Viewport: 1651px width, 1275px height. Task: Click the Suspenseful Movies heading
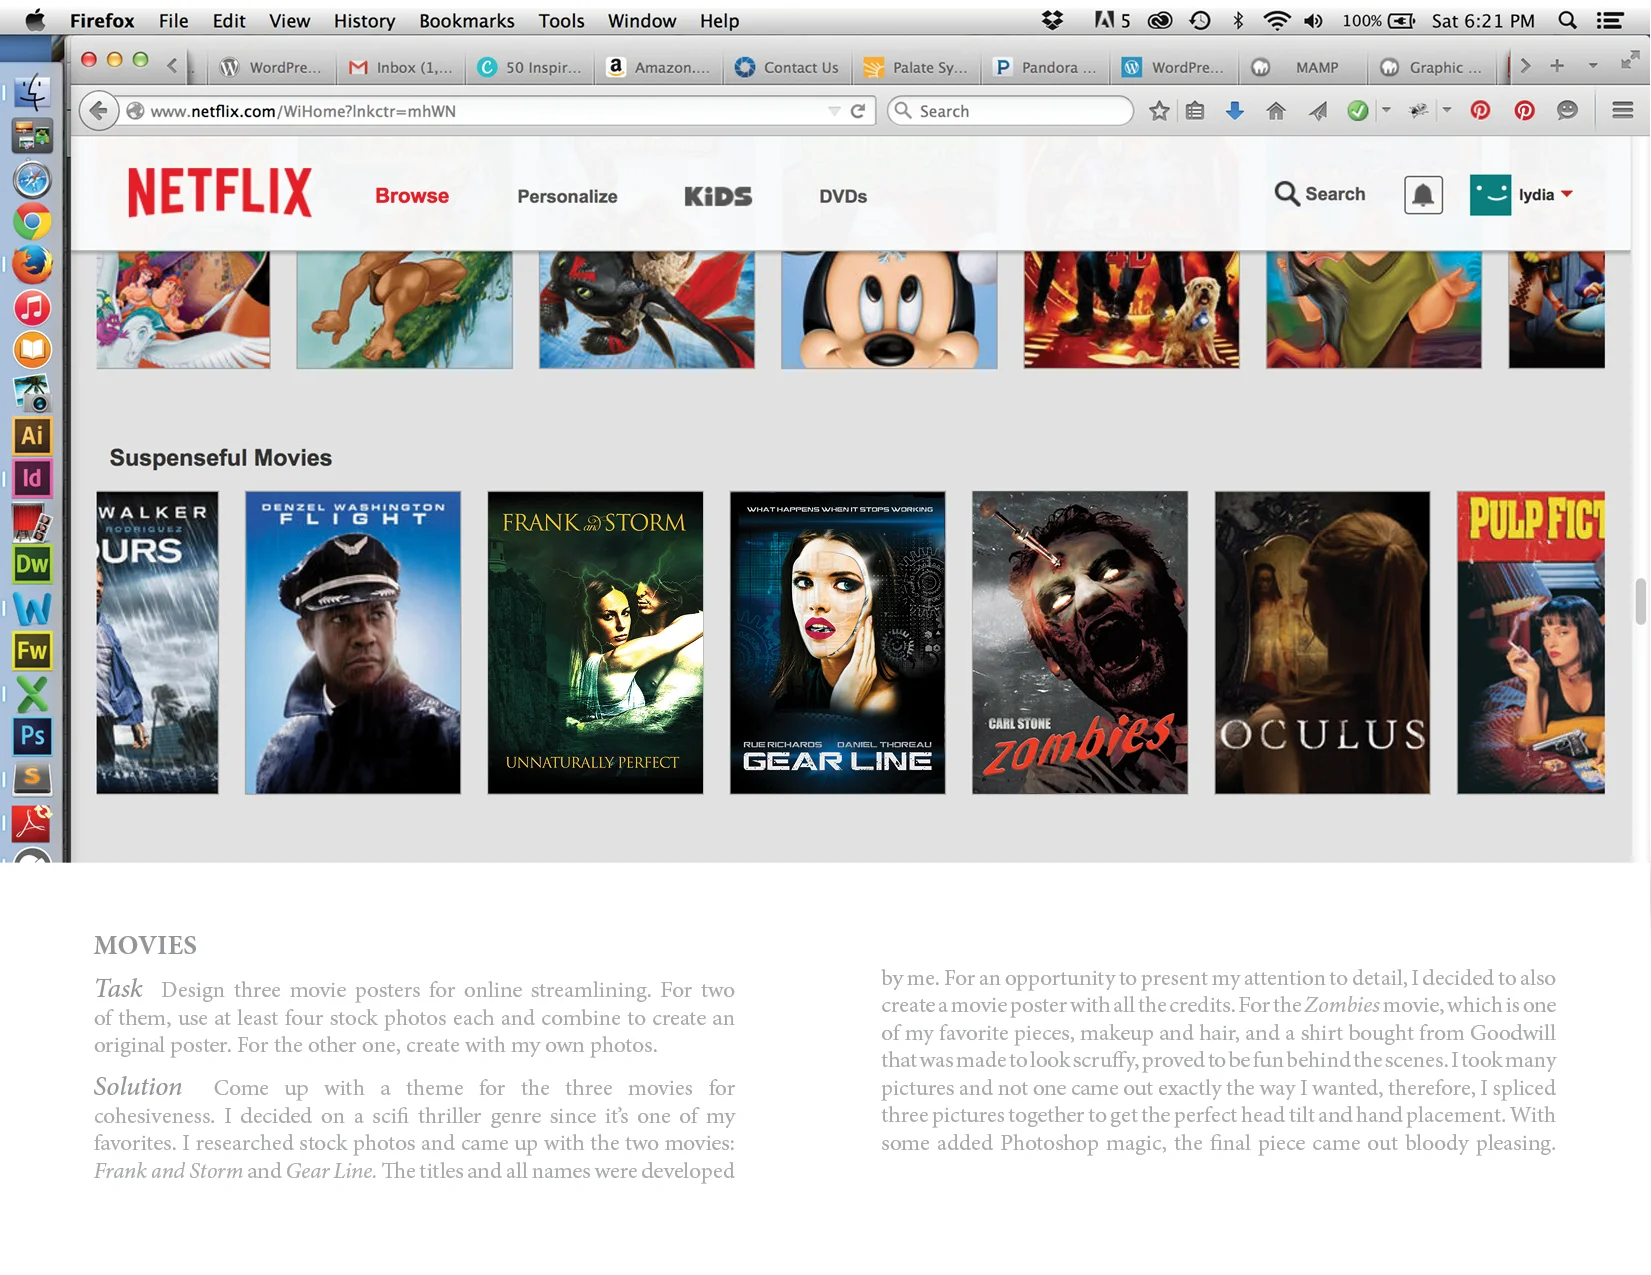[221, 458]
